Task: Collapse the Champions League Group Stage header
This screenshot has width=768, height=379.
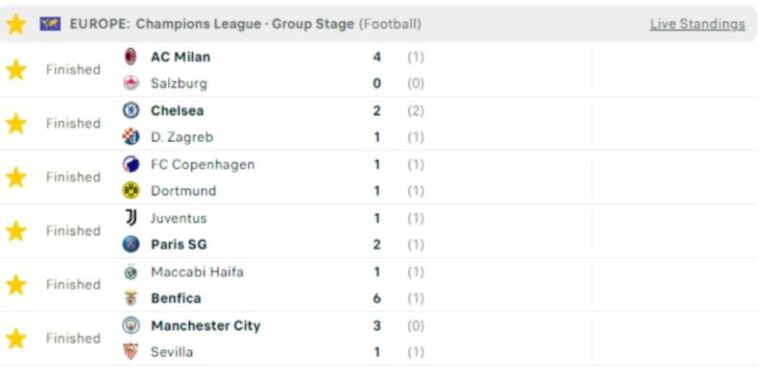Action: [378, 24]
